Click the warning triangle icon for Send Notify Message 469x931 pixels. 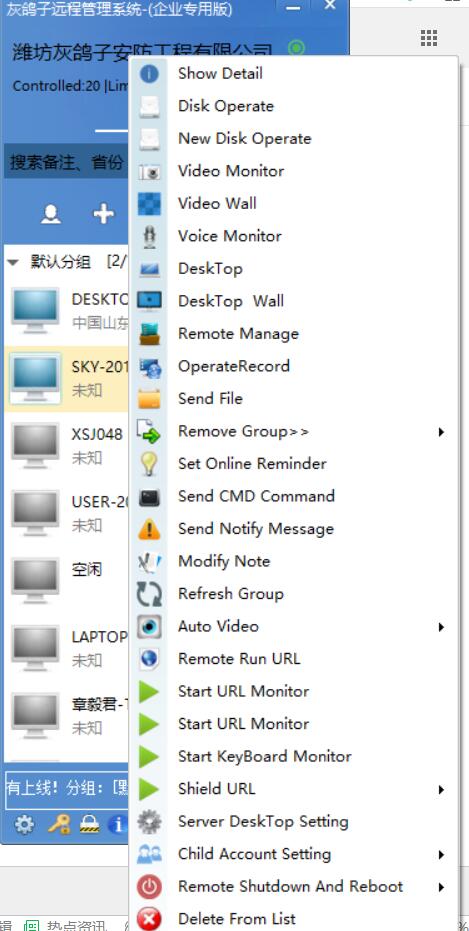click(149, 529)
